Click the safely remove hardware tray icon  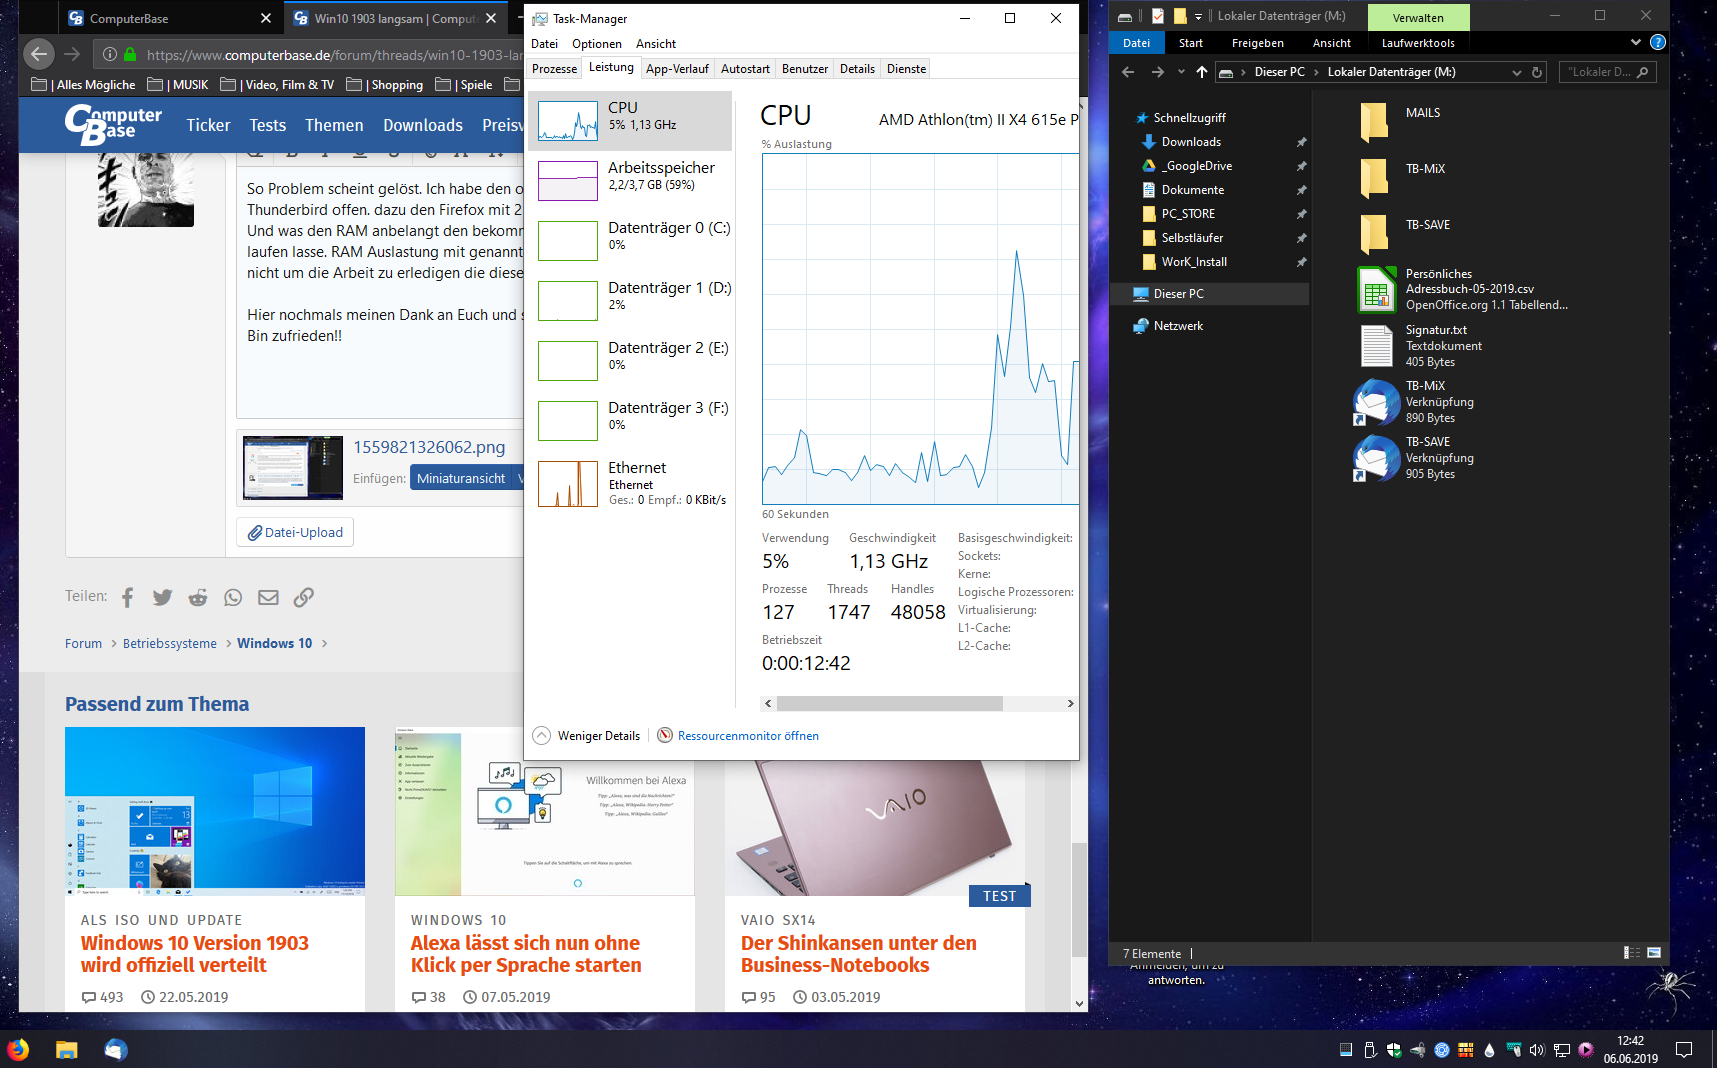tap(1370, 1050)
